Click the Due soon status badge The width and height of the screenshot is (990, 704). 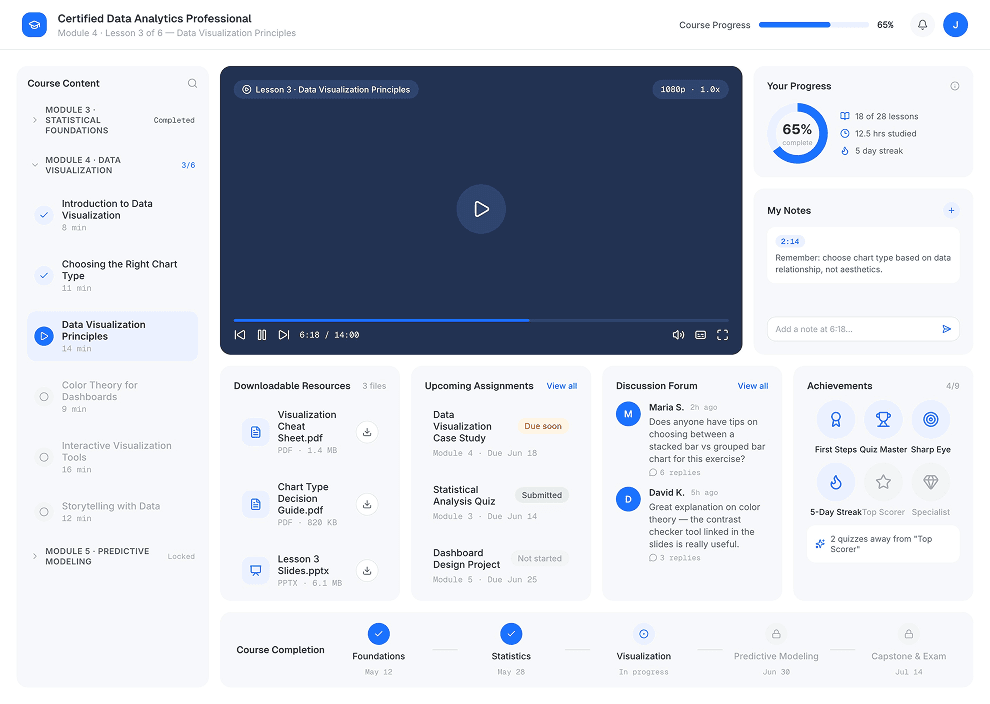pyautogui.click(x=543, y=426)
